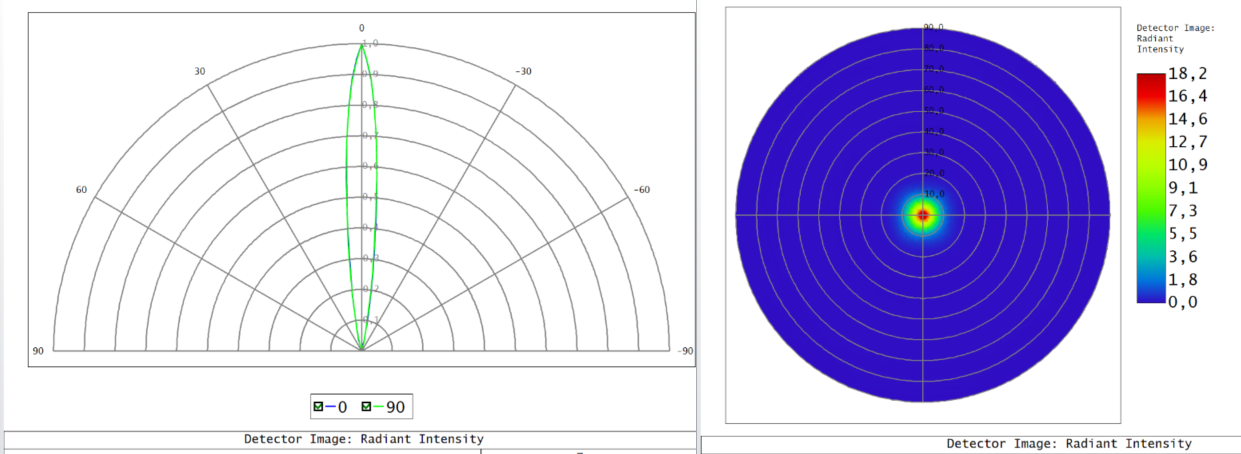Click the 0 degree label atop the polar plot
The width and height of the screenshot is (1241, 454).
362,28
